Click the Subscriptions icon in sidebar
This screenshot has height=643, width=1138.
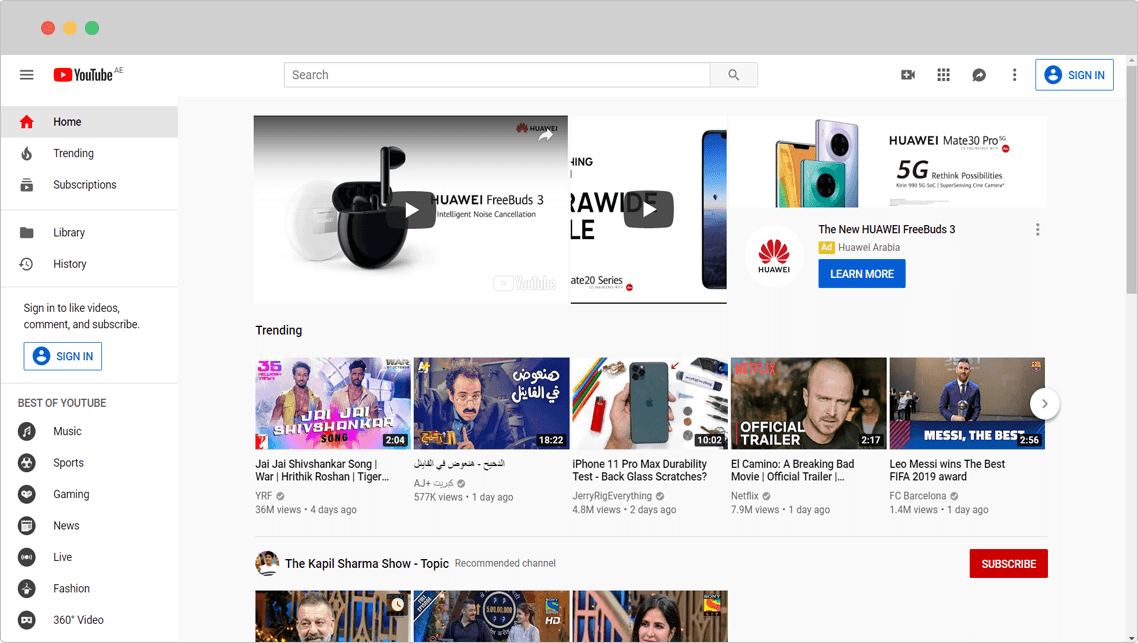point(27,185)
